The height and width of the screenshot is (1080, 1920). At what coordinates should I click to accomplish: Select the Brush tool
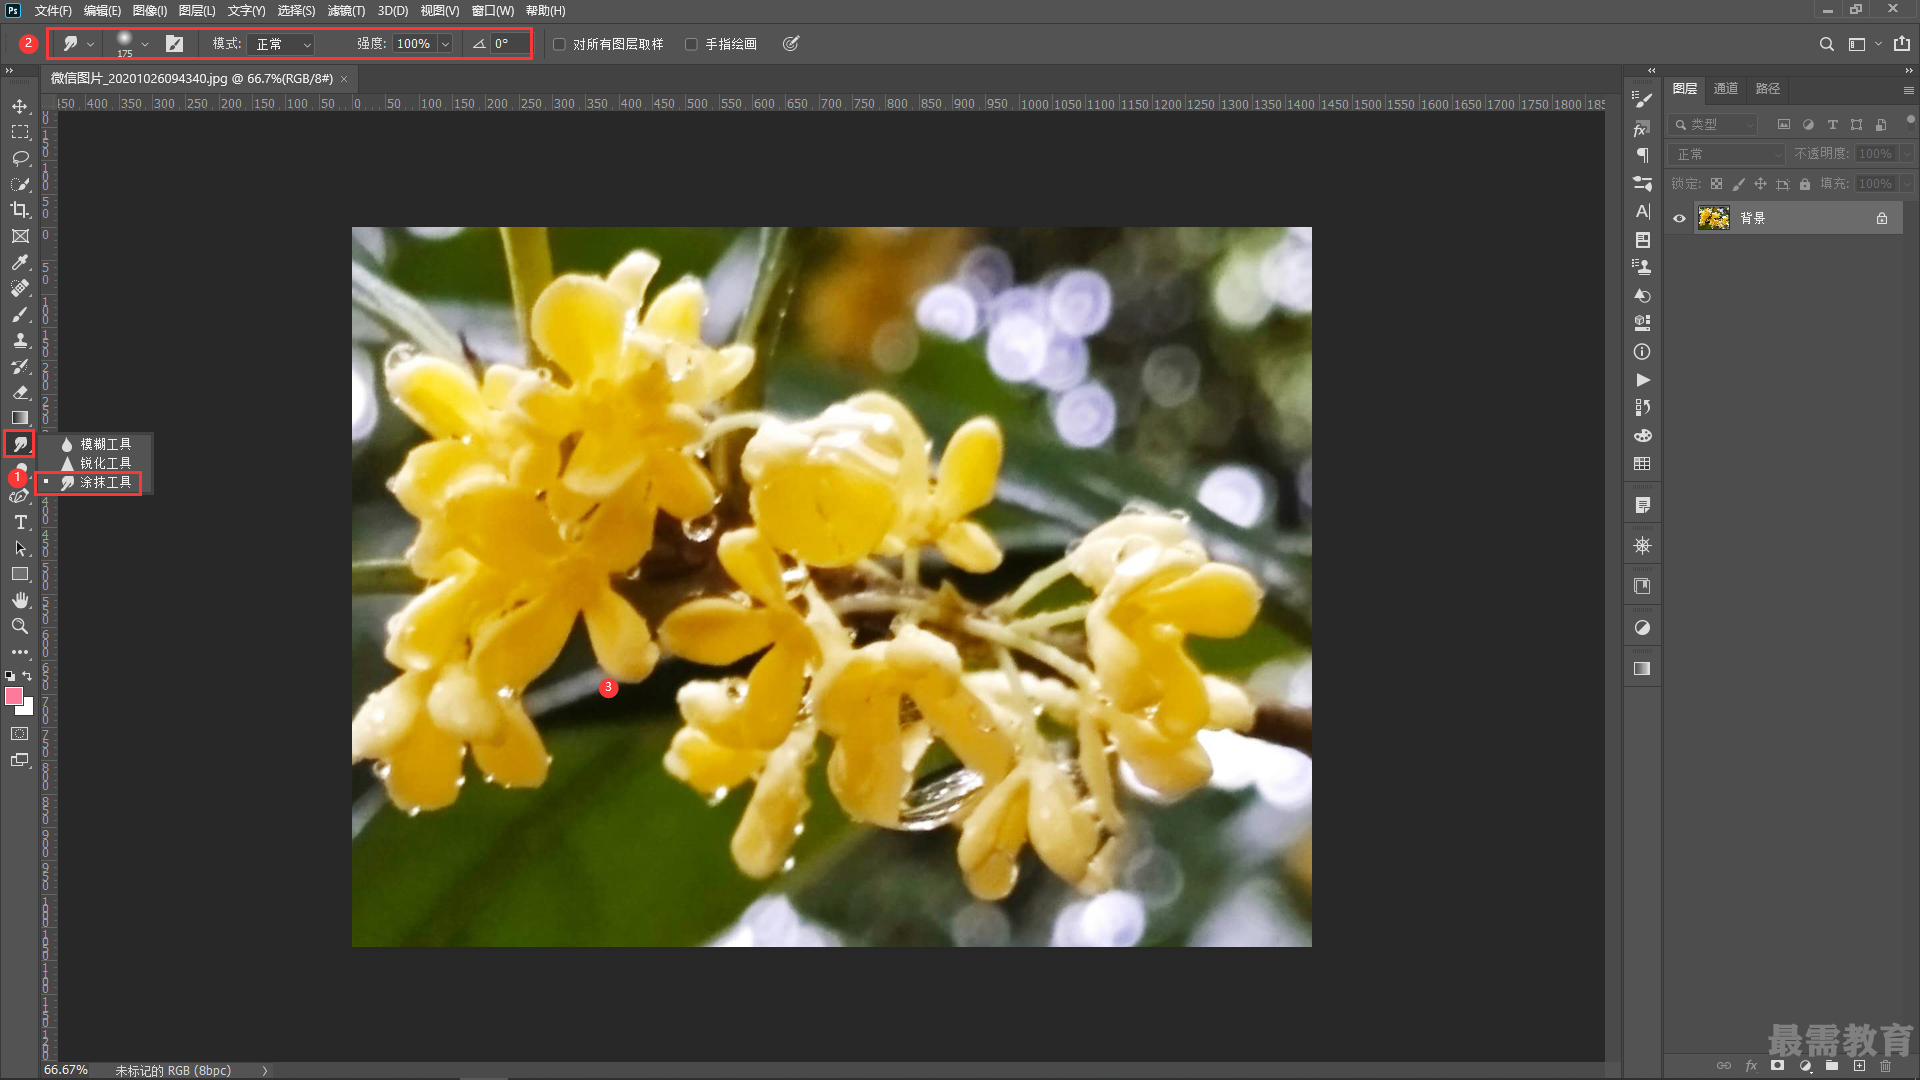coord(20,314)
